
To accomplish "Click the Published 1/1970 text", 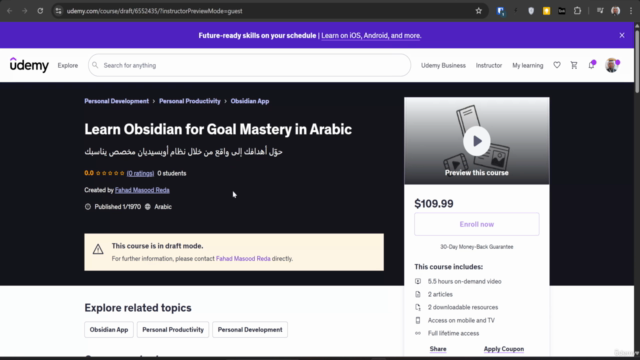I will point(118,207).
